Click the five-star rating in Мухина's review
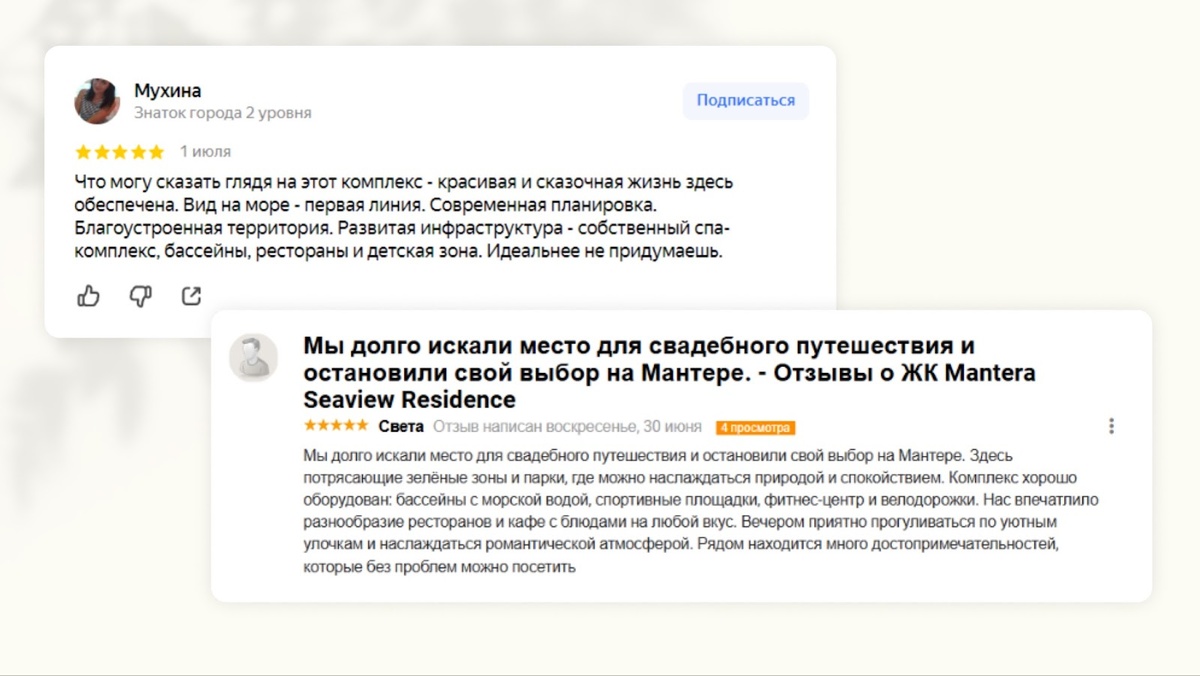 pyautogui.click(x=119, y=152)
